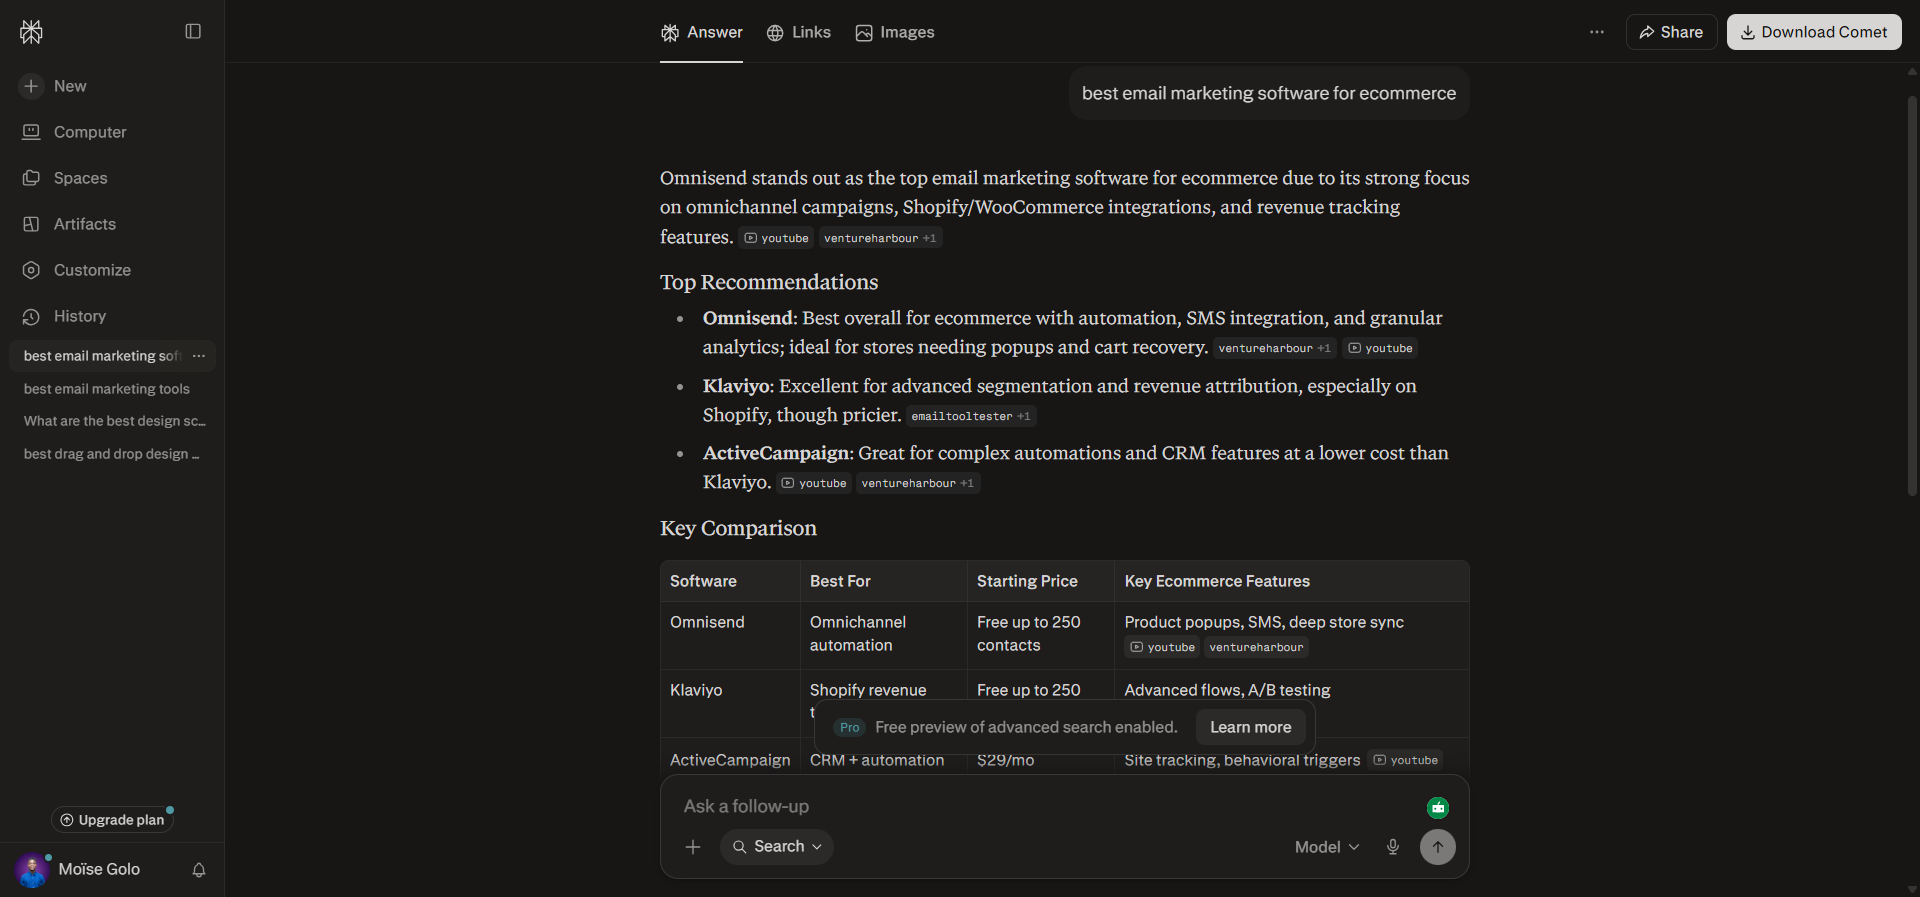Click the submit arrow button
This screenshot has width=1920, height=897.
tap(1438, 847)
